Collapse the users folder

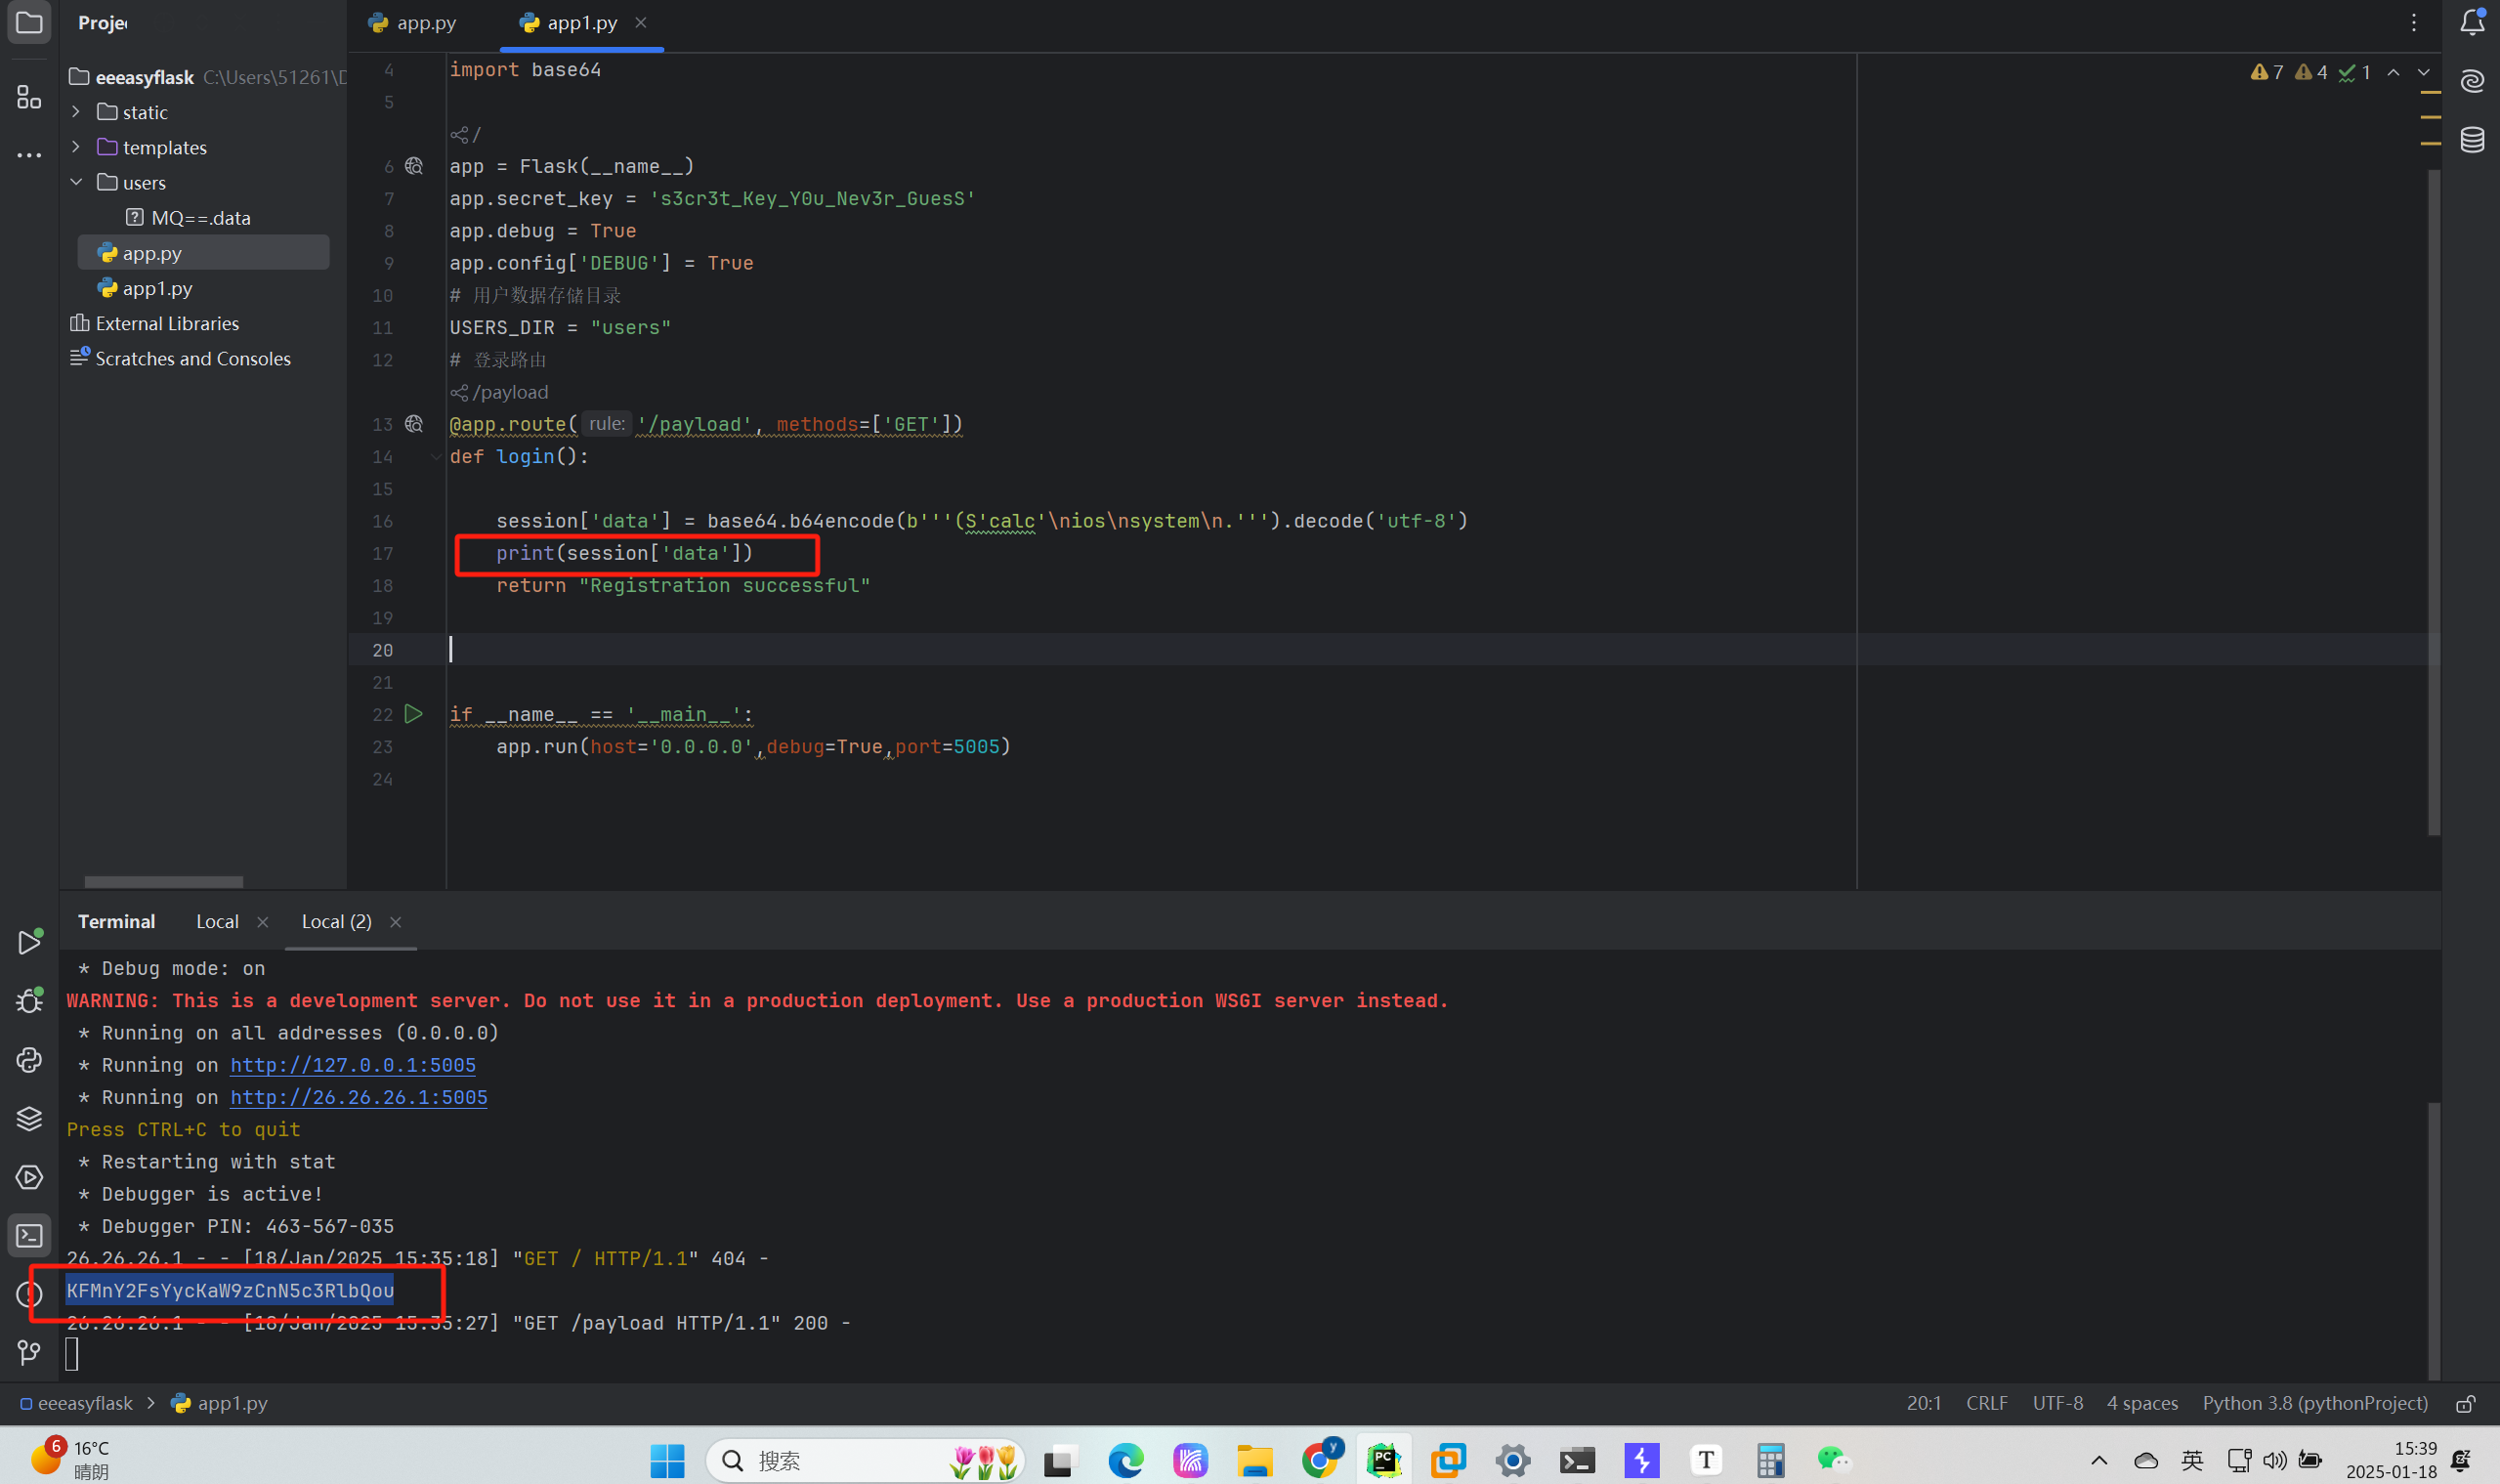click(x=76, y=182)
